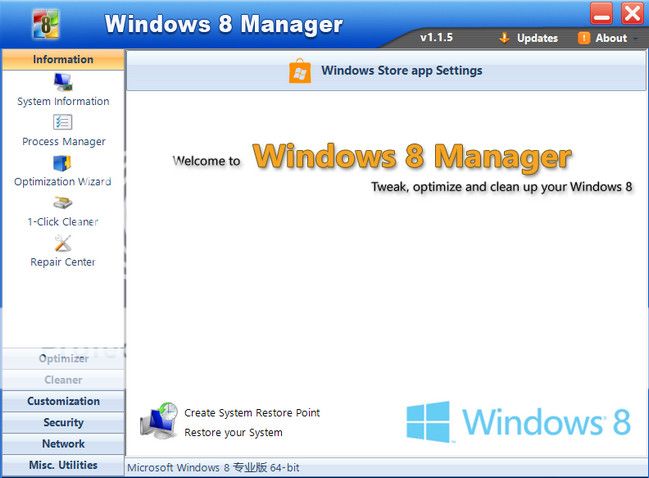Click the Microsoft Windows 8 64-bit status text
This screenshot has width=649, height=478.
point(213,468)
